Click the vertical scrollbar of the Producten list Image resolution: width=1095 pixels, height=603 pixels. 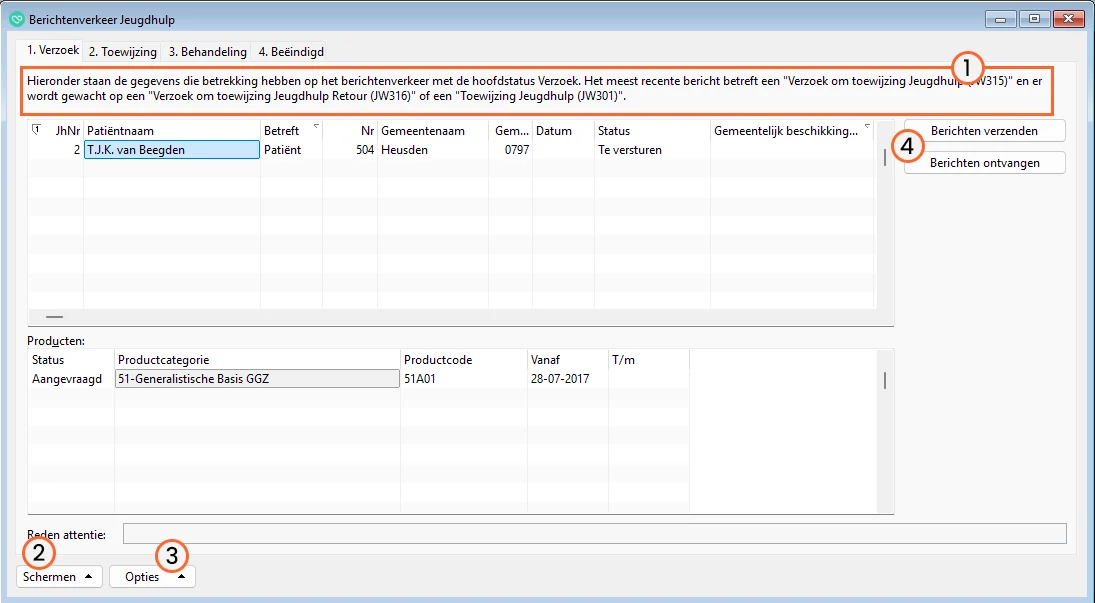click(x=884, y=380)
